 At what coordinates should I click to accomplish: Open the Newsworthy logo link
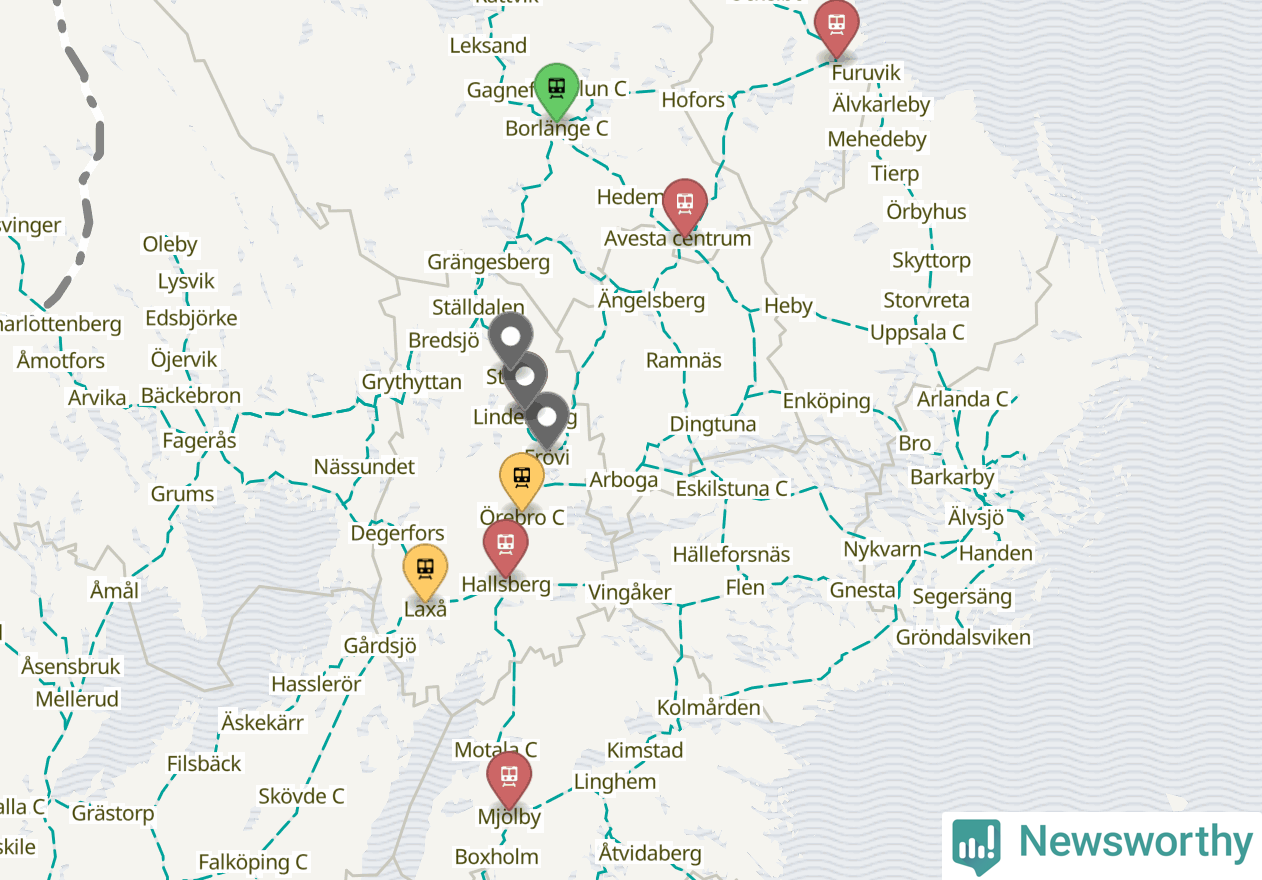1102,846
